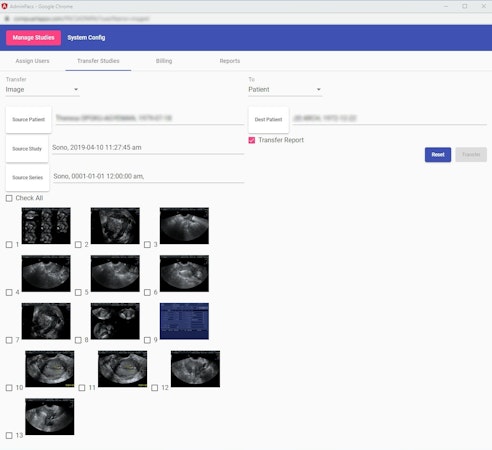Screen dimensions: 492x450
Task: Uncheck the Transfer Report checkbox
Action: click(252, 140)
